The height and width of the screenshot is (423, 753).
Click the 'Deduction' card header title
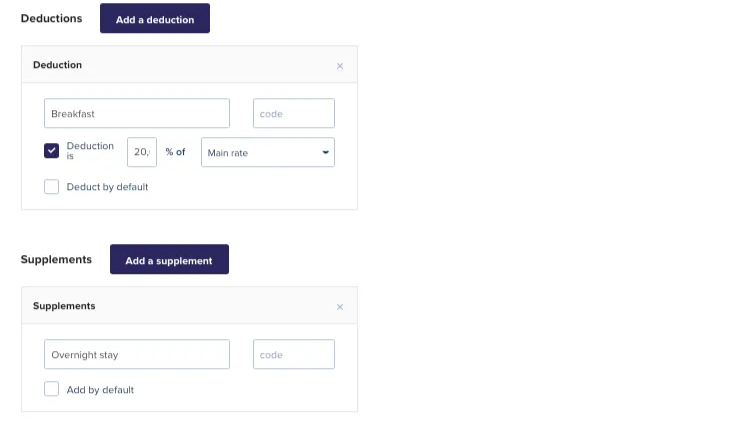pyautogui.click(x=58, y=65)
